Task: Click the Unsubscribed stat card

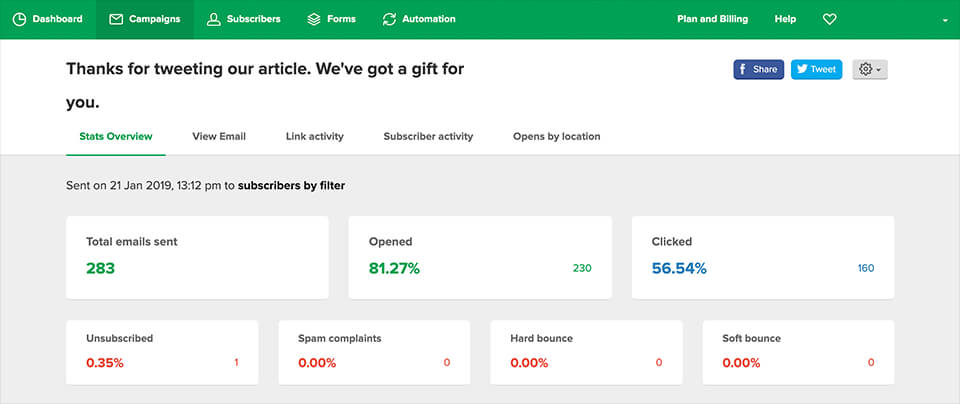Action: 162,352
